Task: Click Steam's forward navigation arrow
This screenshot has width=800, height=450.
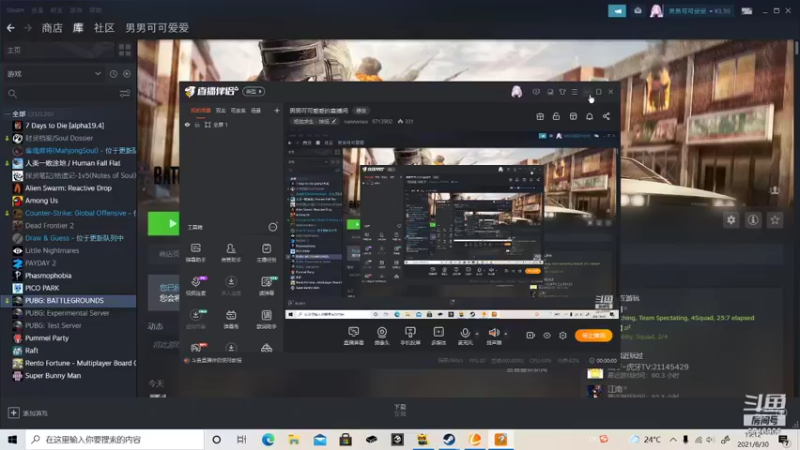Action: tap(28, 28)
